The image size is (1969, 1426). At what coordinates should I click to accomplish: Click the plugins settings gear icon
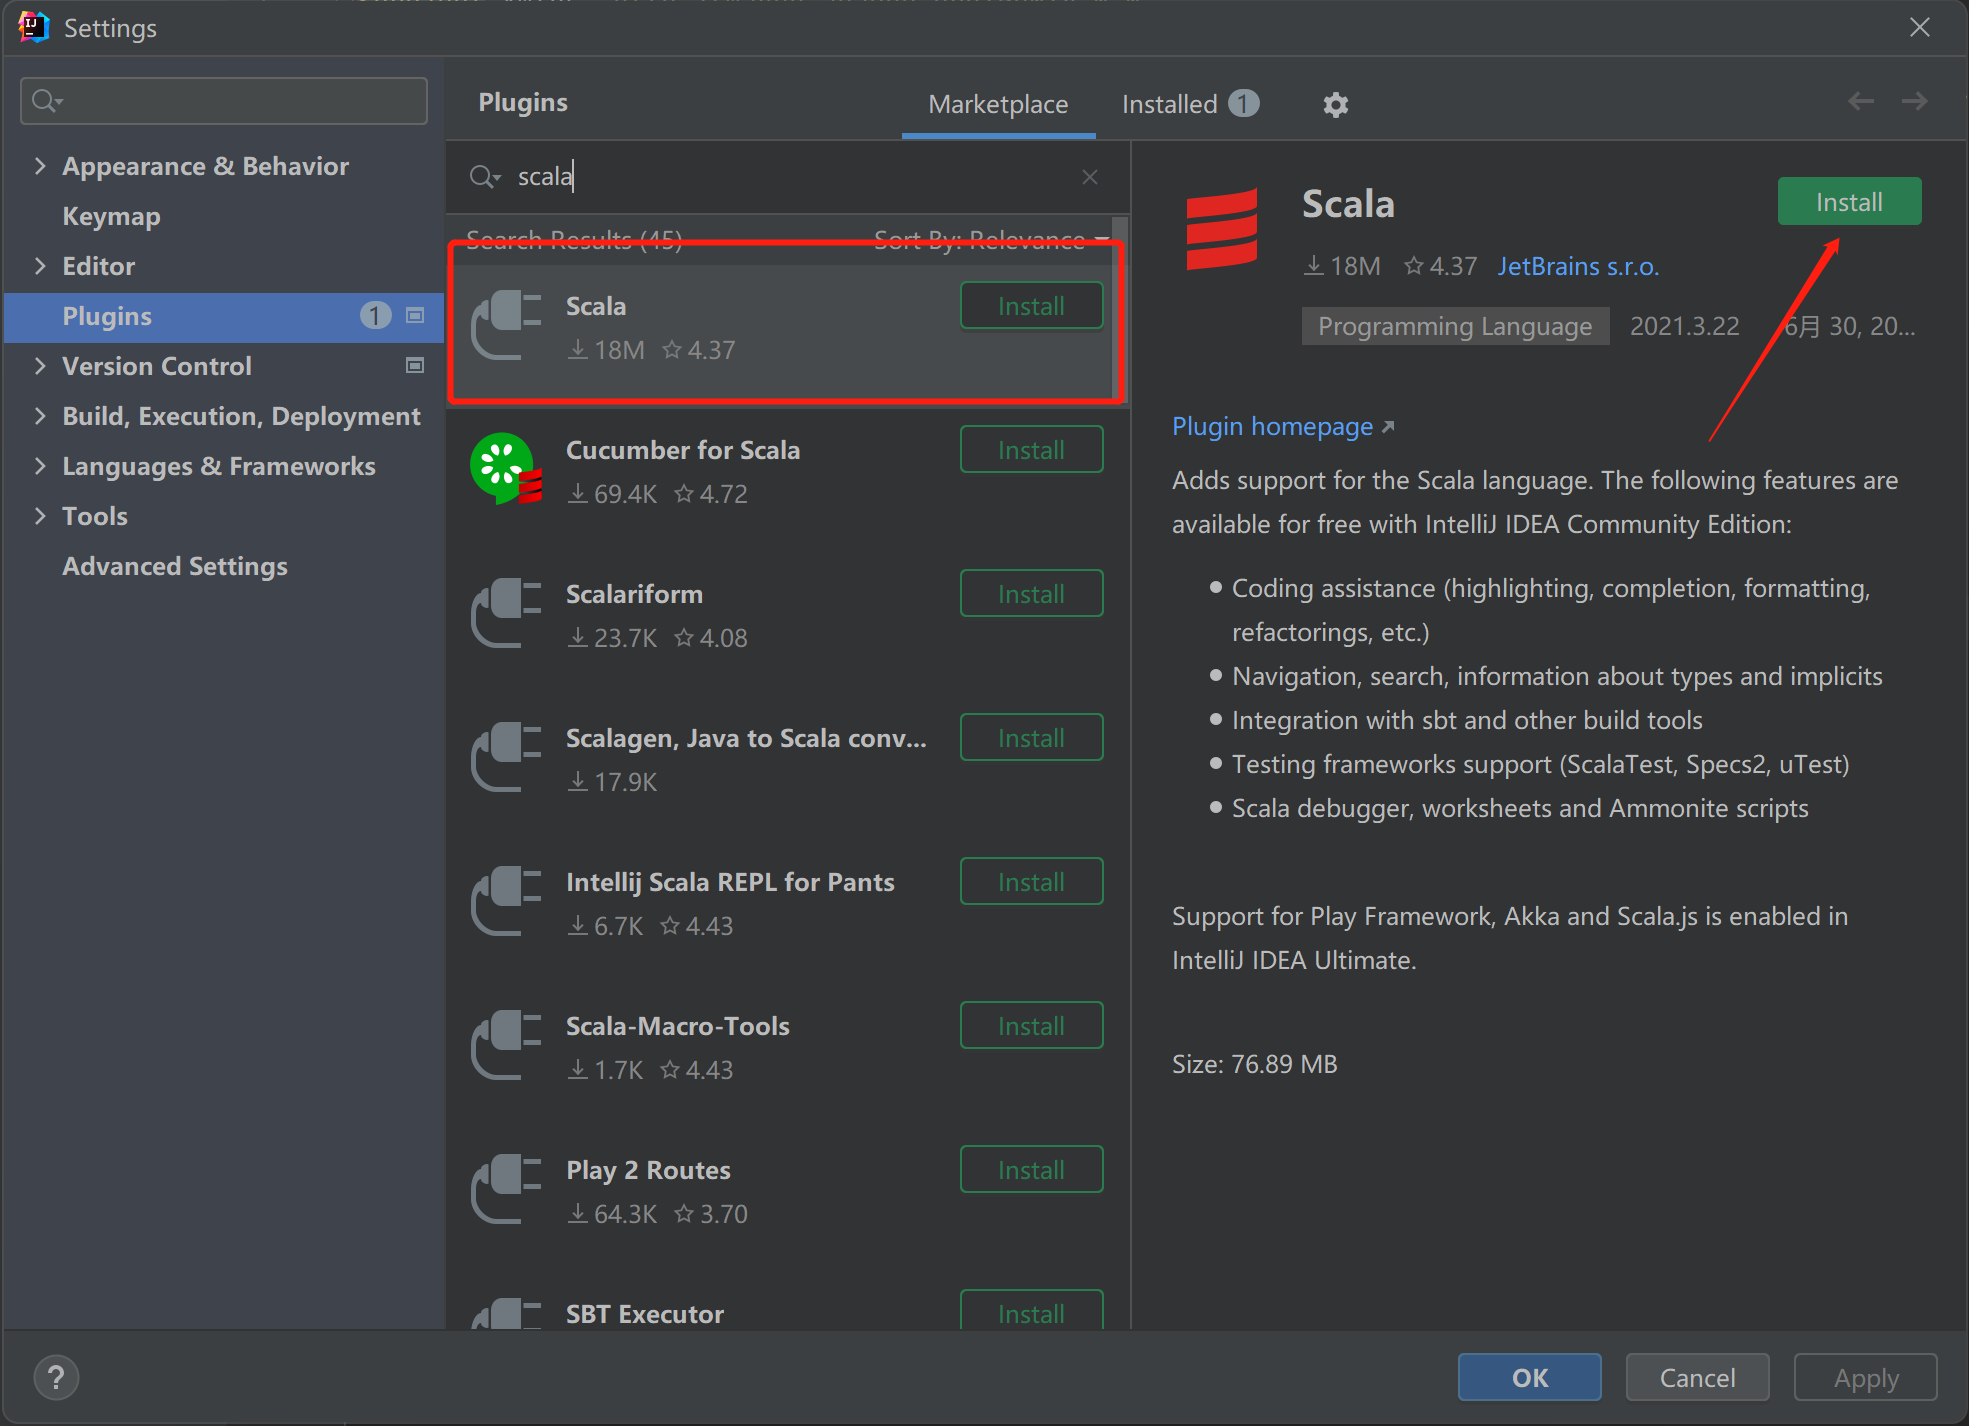click(1335, 105)
